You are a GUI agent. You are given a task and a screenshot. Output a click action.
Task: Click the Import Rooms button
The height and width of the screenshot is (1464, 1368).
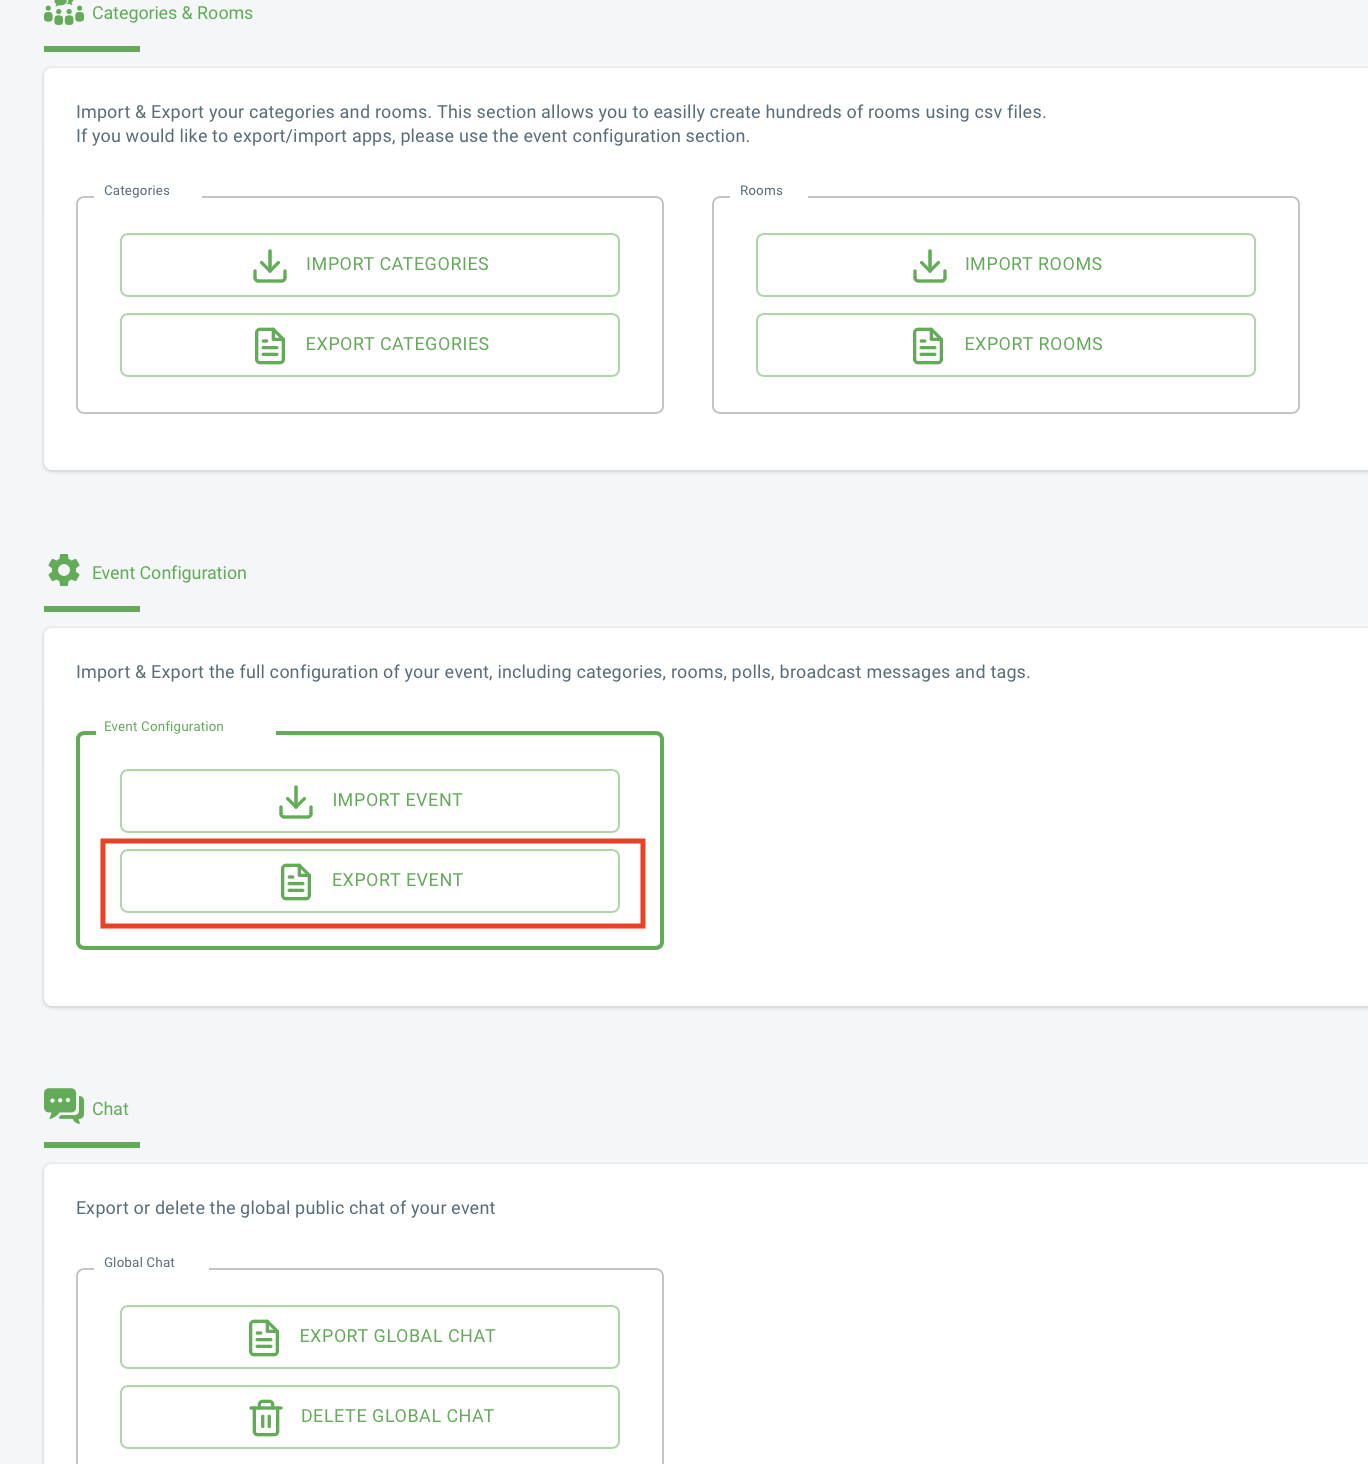click(x=1006, y=265)
